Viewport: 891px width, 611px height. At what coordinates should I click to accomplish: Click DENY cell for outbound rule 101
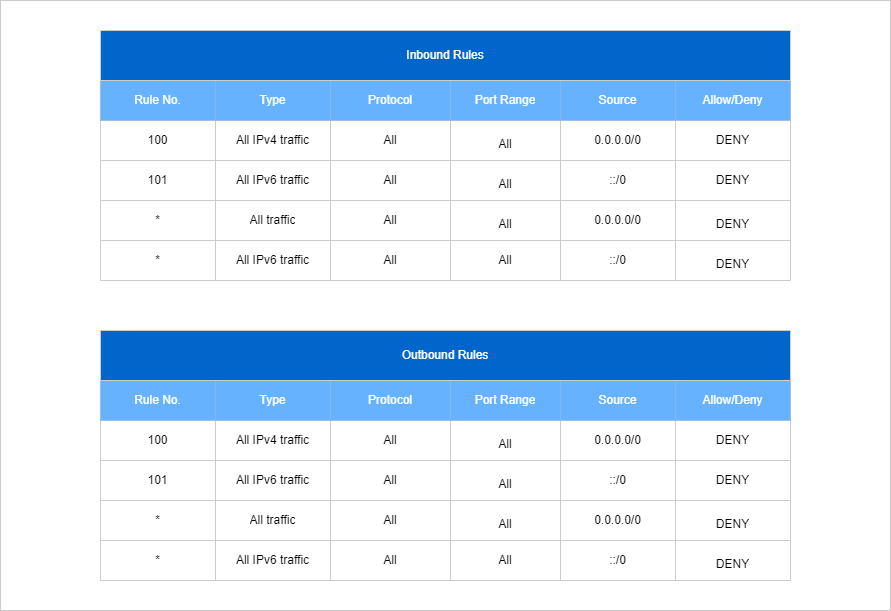(732, 480)
